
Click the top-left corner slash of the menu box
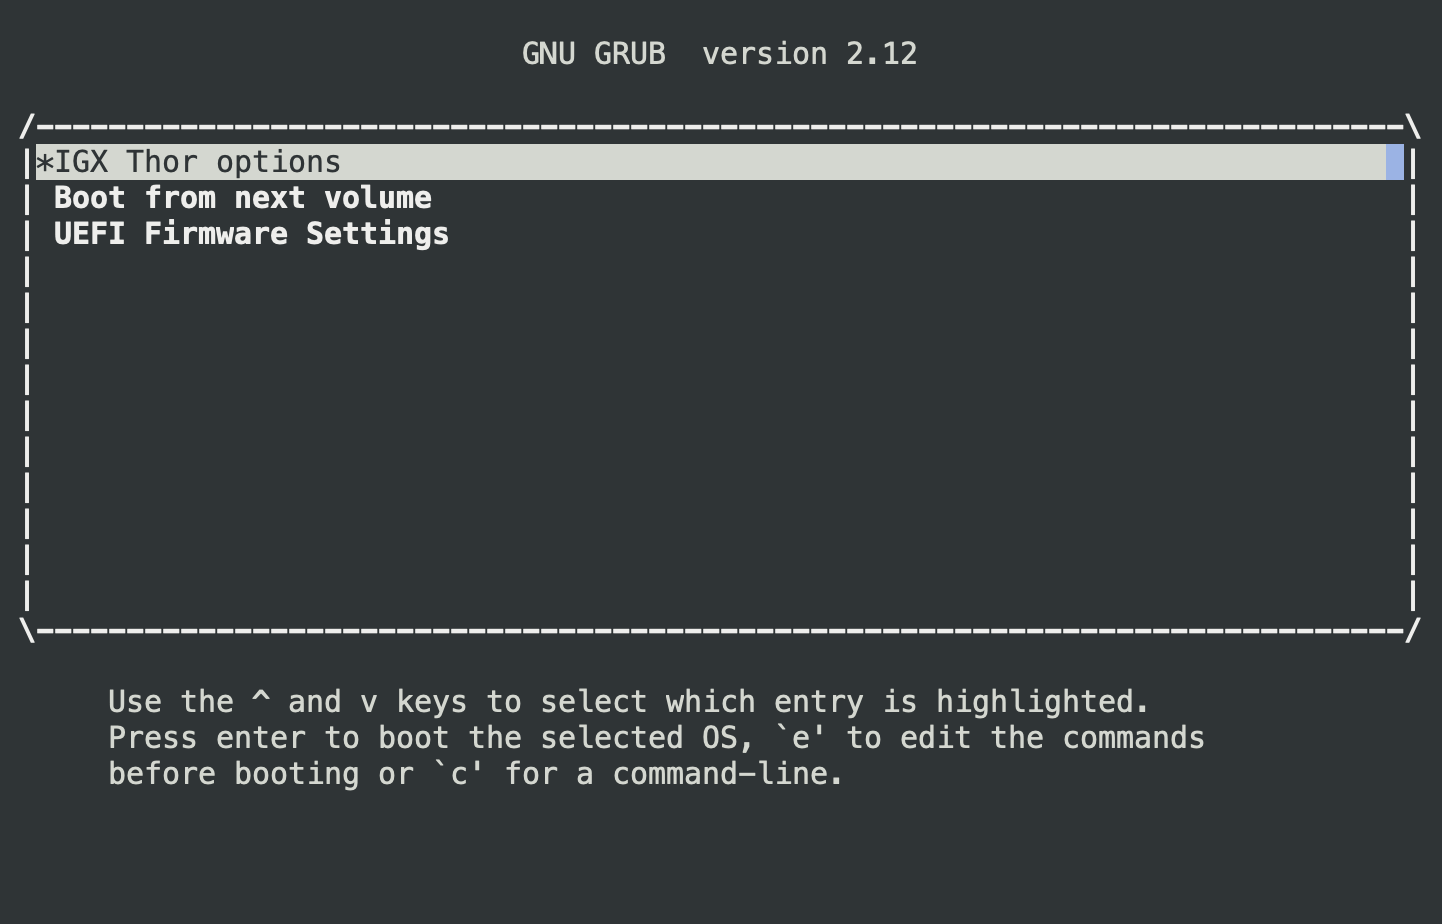click(27, 127)
